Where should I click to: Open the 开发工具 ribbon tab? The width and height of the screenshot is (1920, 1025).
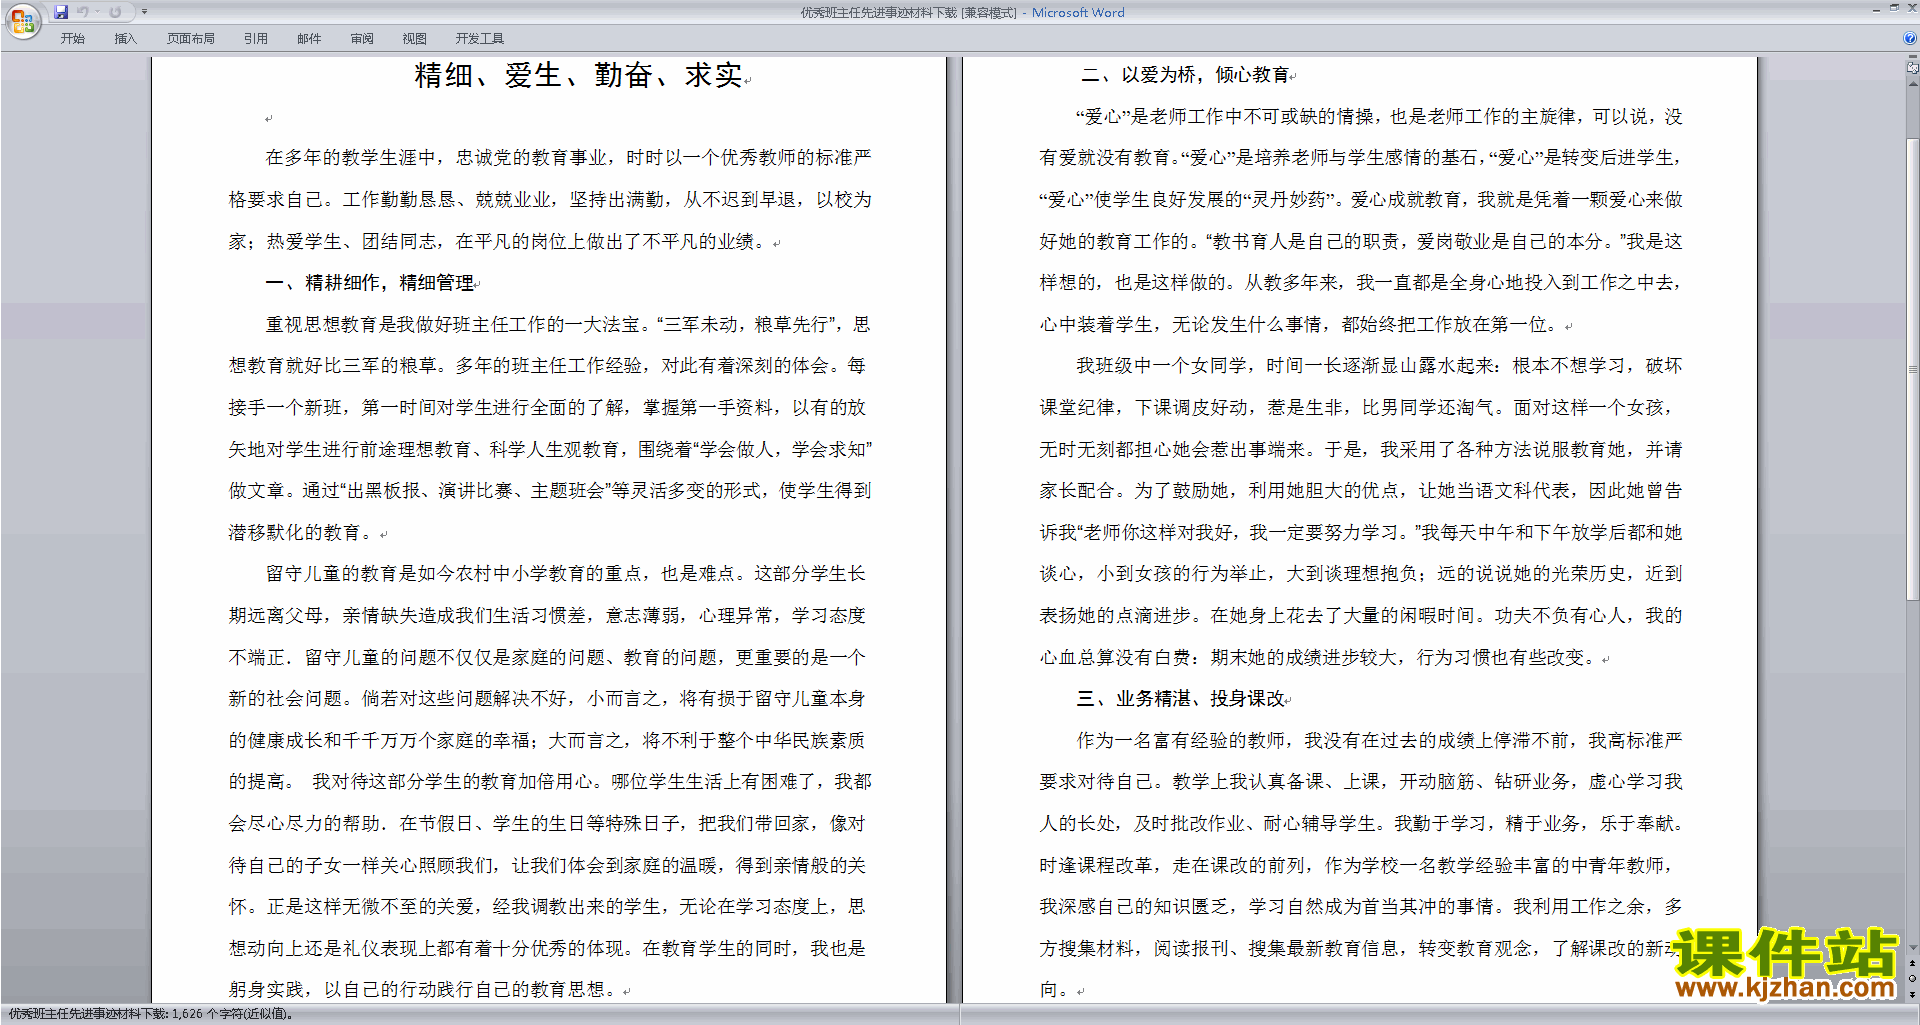tap(480, 39)
